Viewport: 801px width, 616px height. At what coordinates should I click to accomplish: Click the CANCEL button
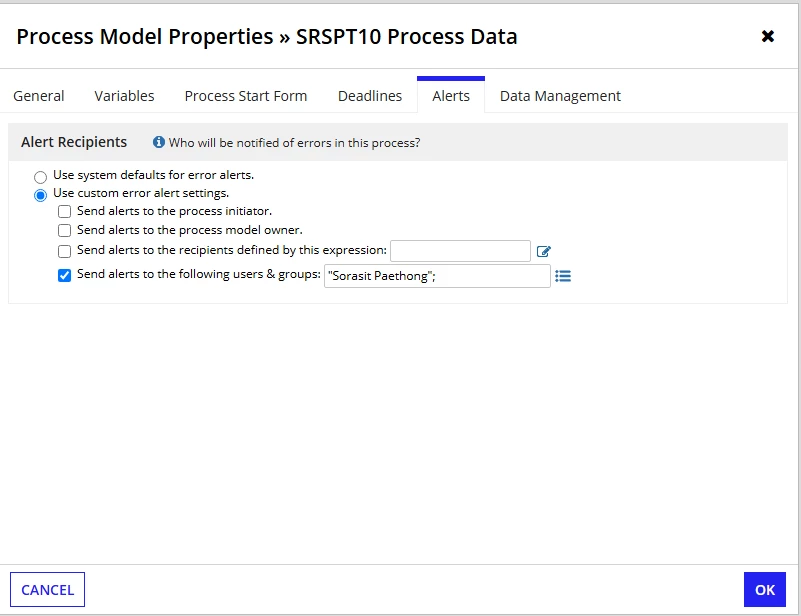(x=48, y=589)
